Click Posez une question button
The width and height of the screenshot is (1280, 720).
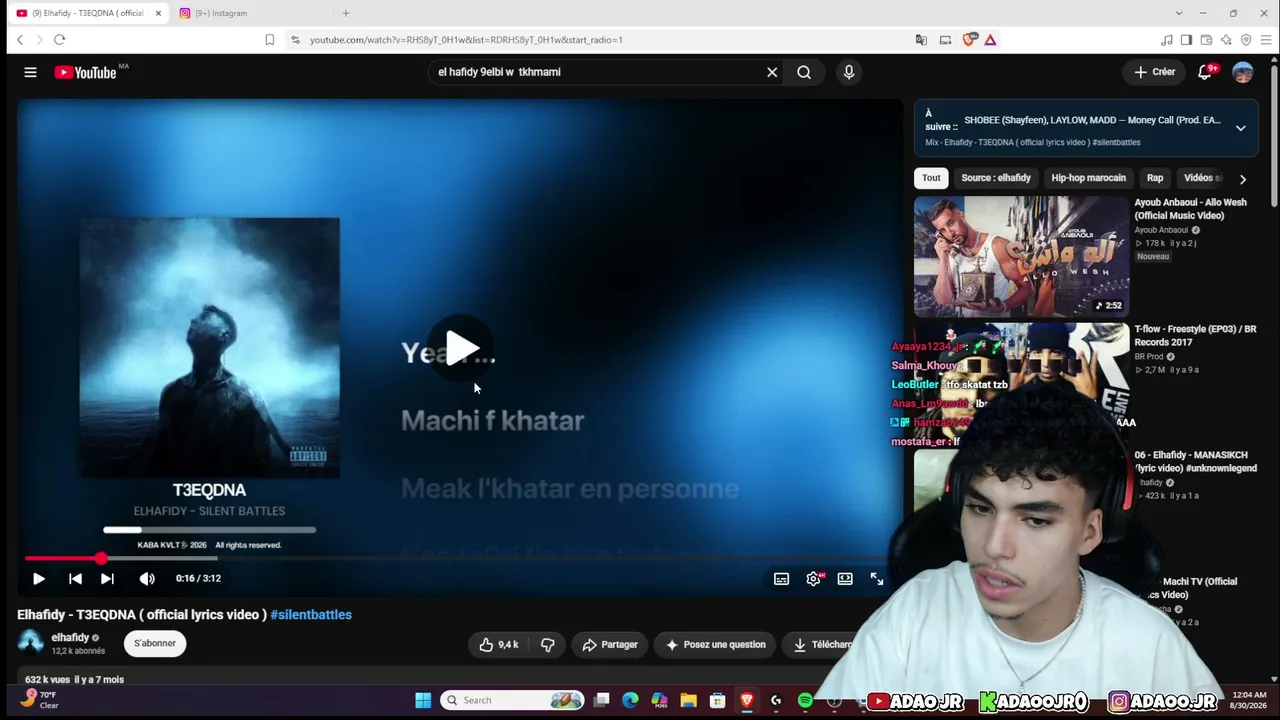coord(715,644)
